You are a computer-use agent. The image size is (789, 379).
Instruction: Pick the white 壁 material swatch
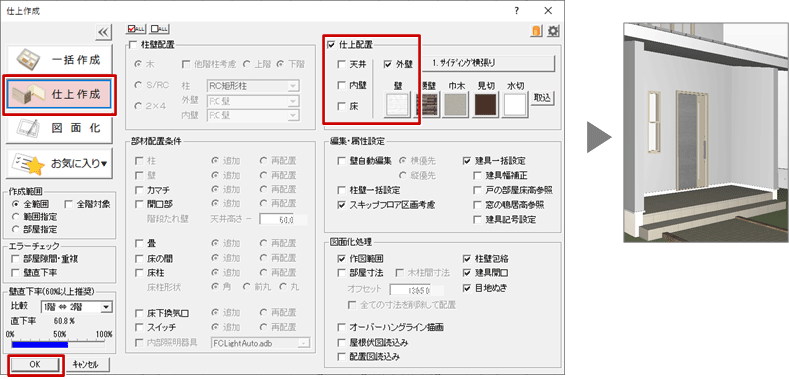[398, 104]
